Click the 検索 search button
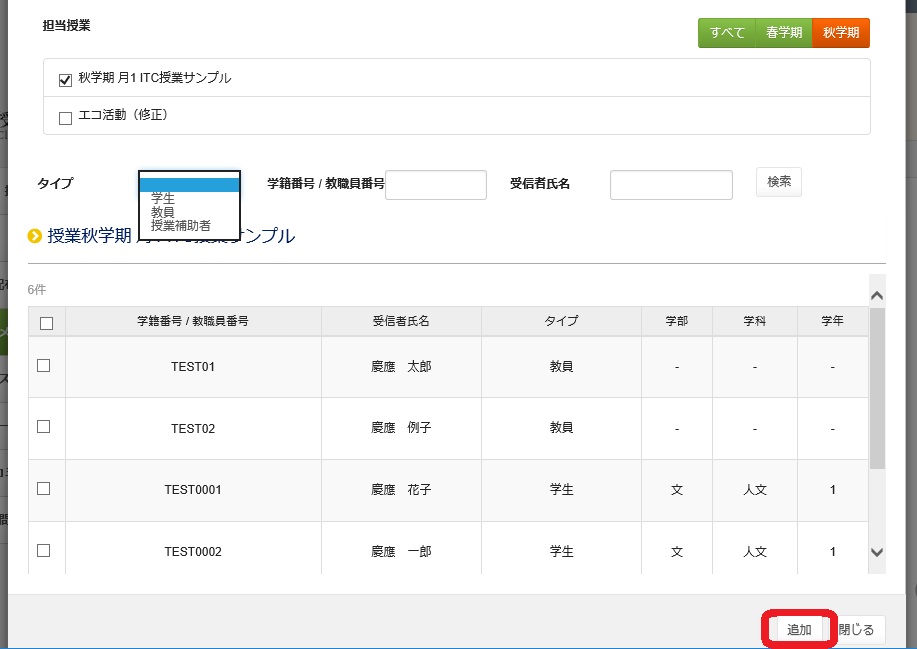The image size is (917, 649). point(778,182)
